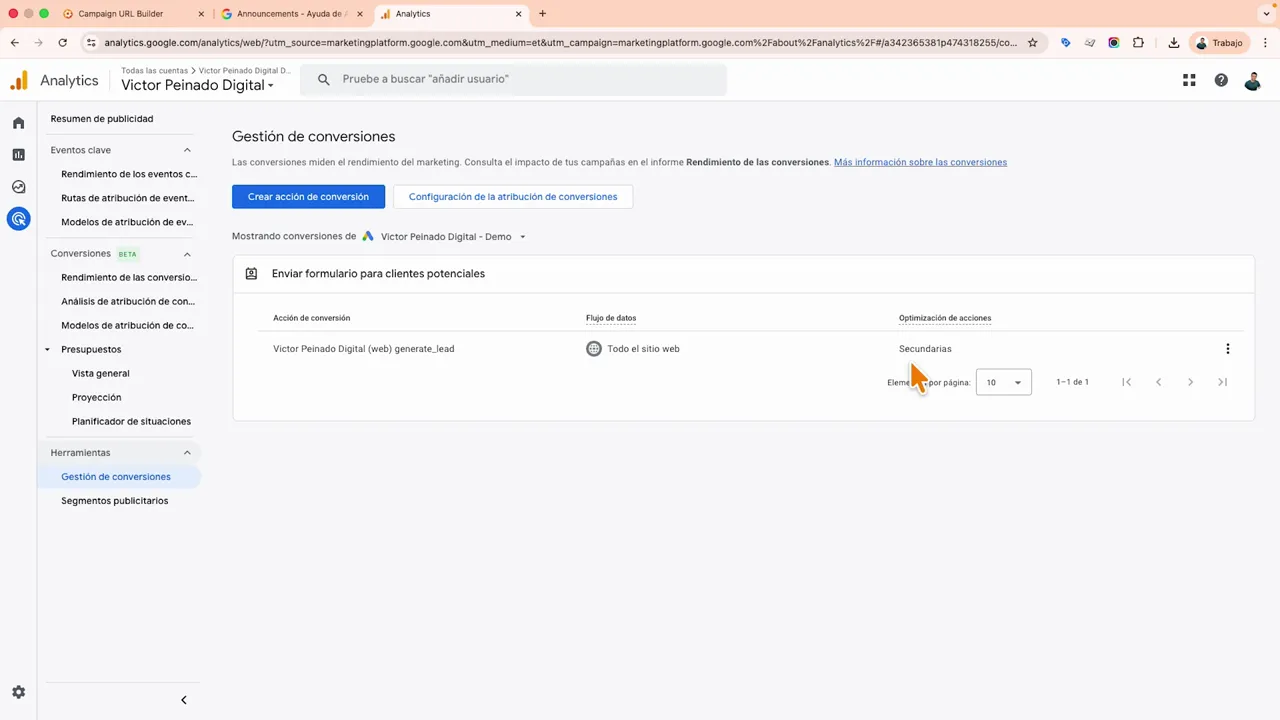
Task: Go to next page of pagination
Action: (x=1190, y=382)
